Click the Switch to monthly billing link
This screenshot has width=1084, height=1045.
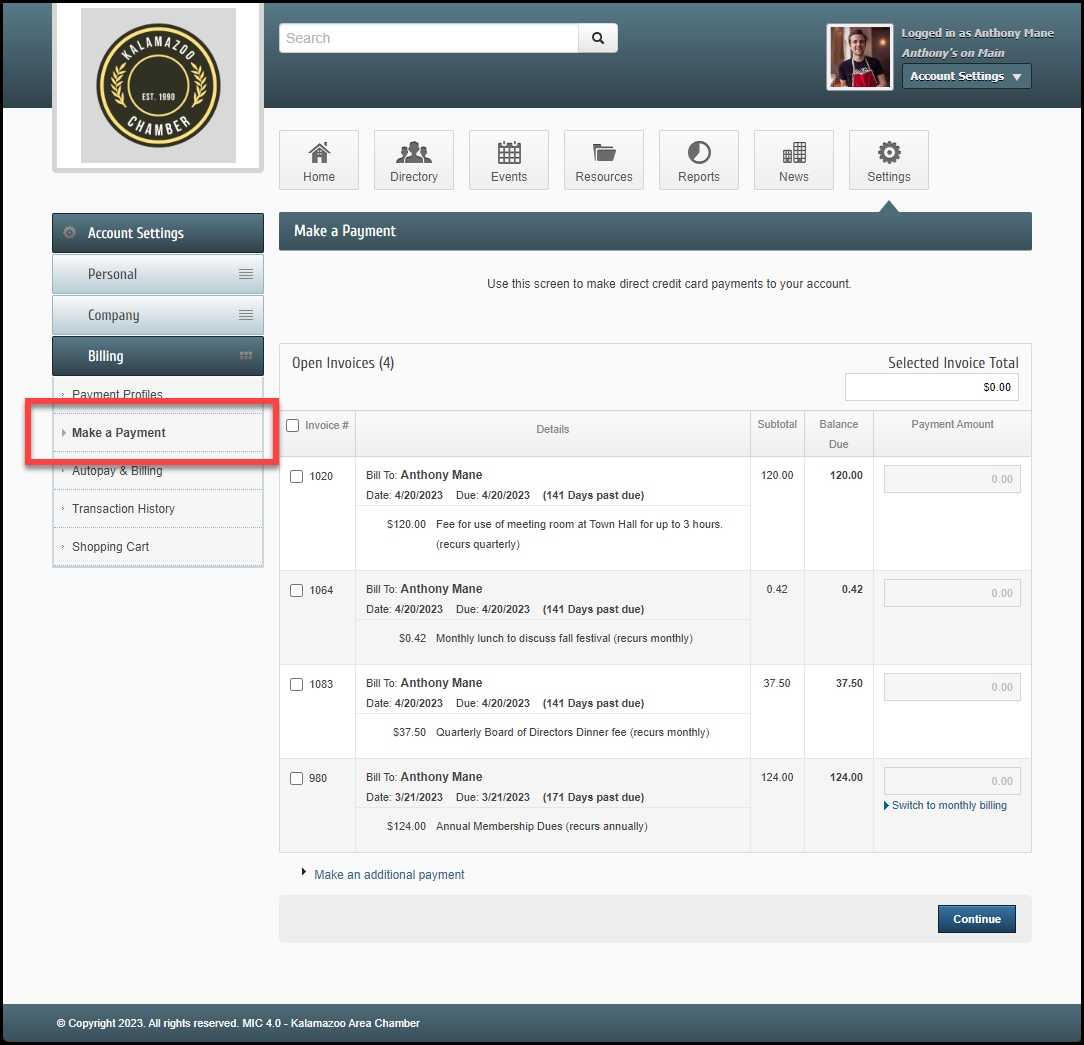(x=949, y=806)
